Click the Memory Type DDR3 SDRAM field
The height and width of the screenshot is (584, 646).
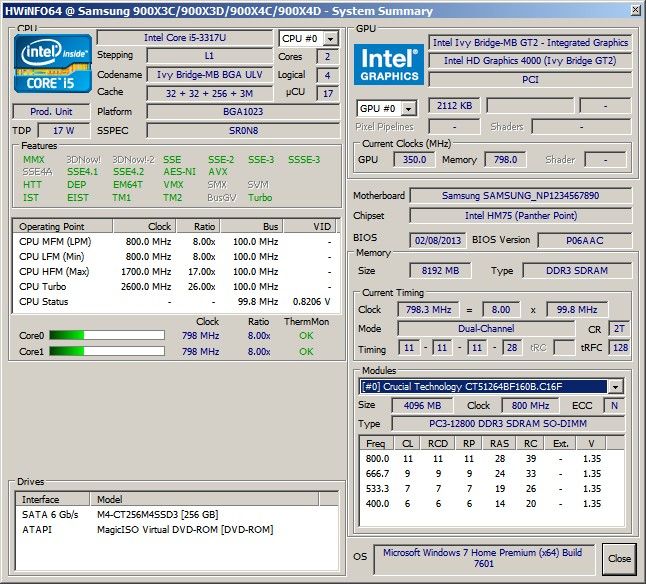[577, 271]
